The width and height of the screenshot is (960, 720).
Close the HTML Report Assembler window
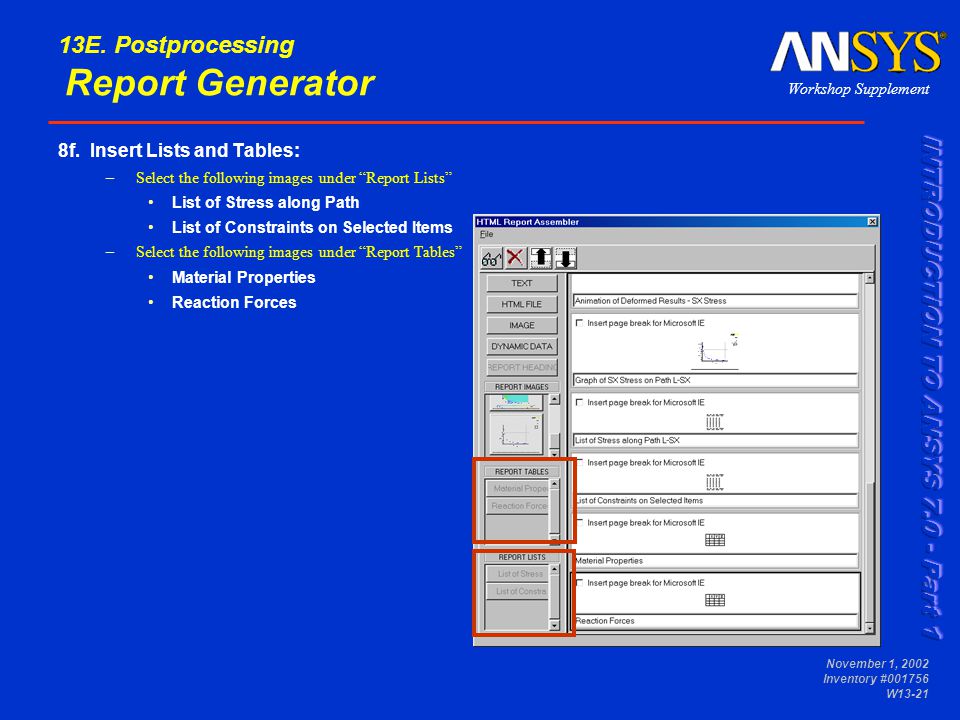[x=872, y=222]
